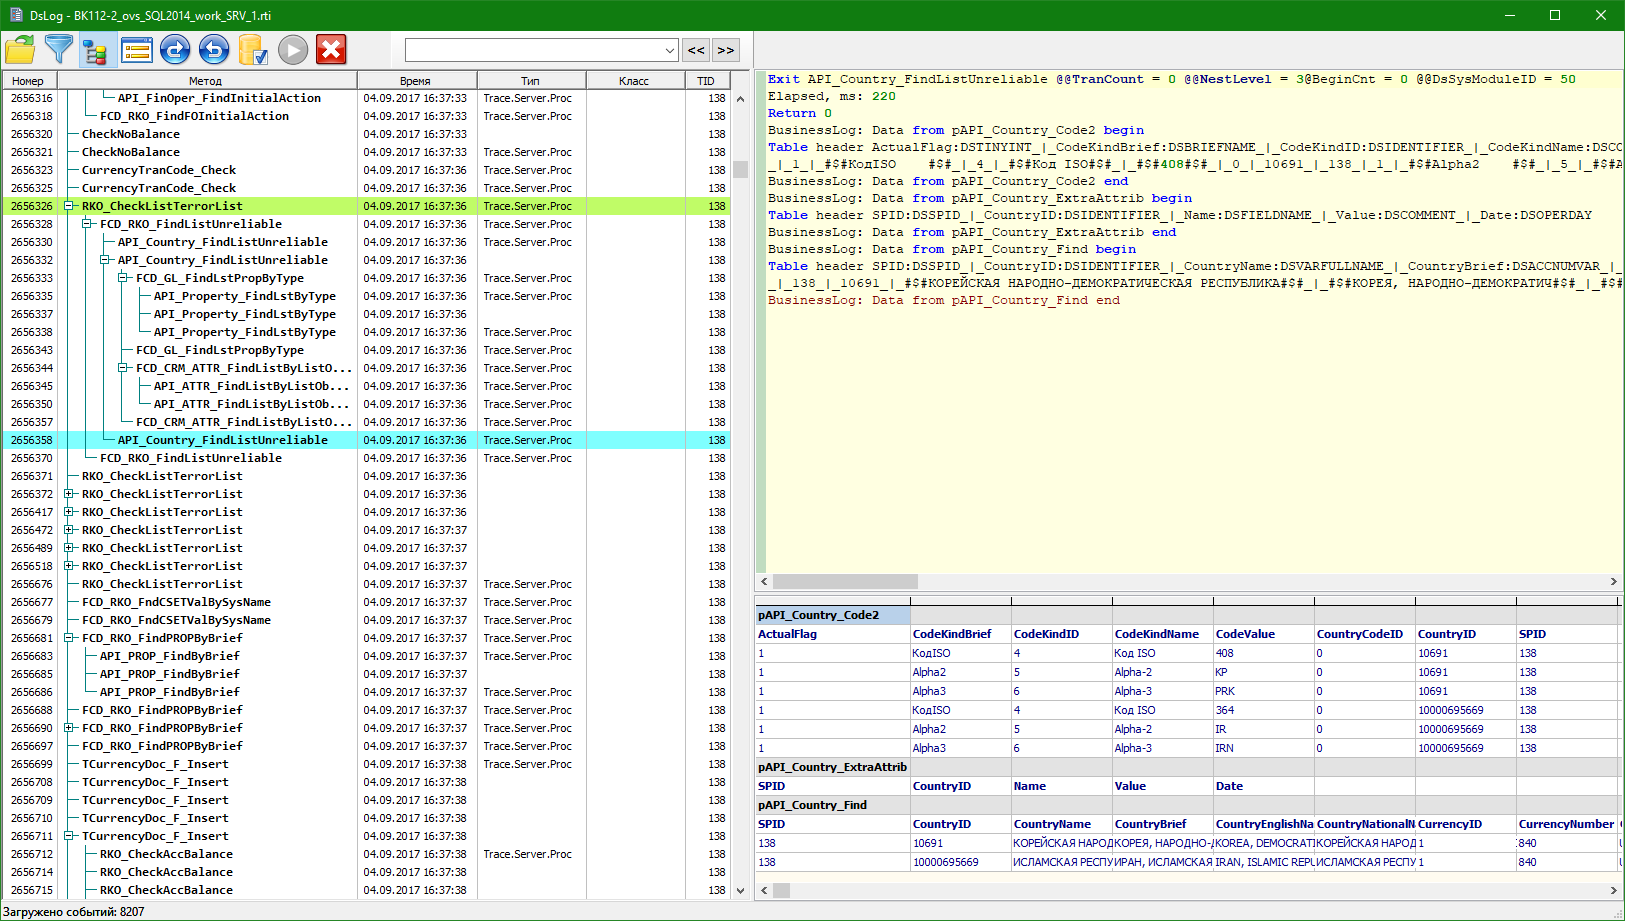The image size is (1625, 921).
Task: Click the blue counter-clockwise arrow icon
Action: (214, 49)
